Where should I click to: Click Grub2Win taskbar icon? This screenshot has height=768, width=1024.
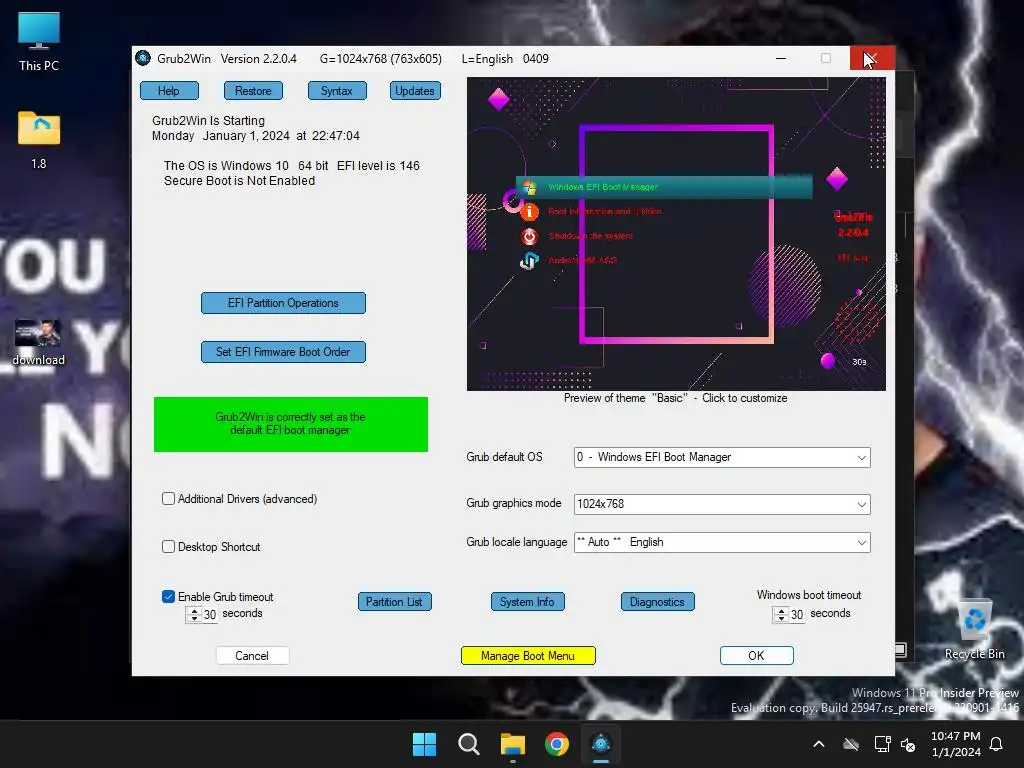[x=601, y=744]
